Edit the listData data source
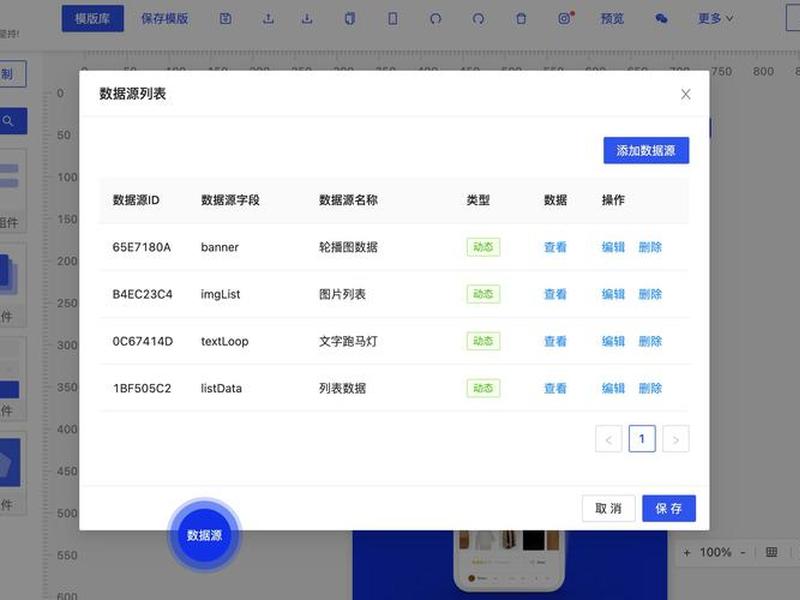The width and height of the screenshot is (800, 600). tap(613, 388)
